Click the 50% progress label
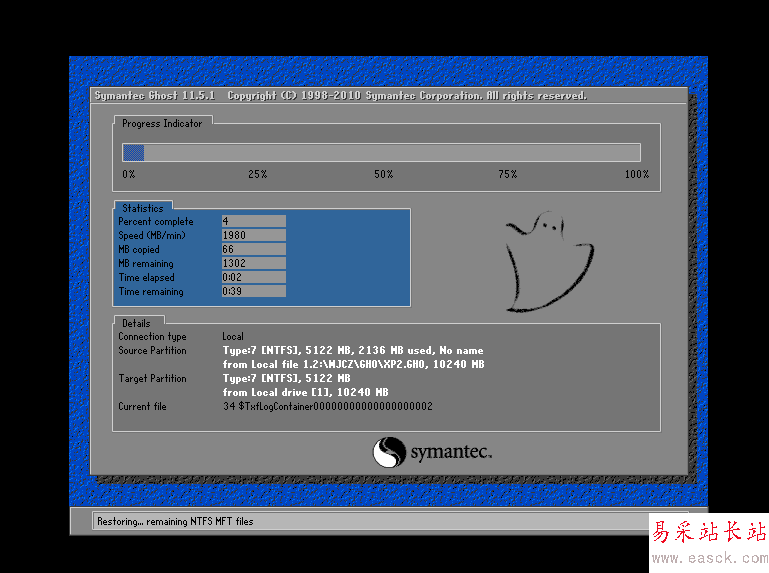 pos(384,174)
